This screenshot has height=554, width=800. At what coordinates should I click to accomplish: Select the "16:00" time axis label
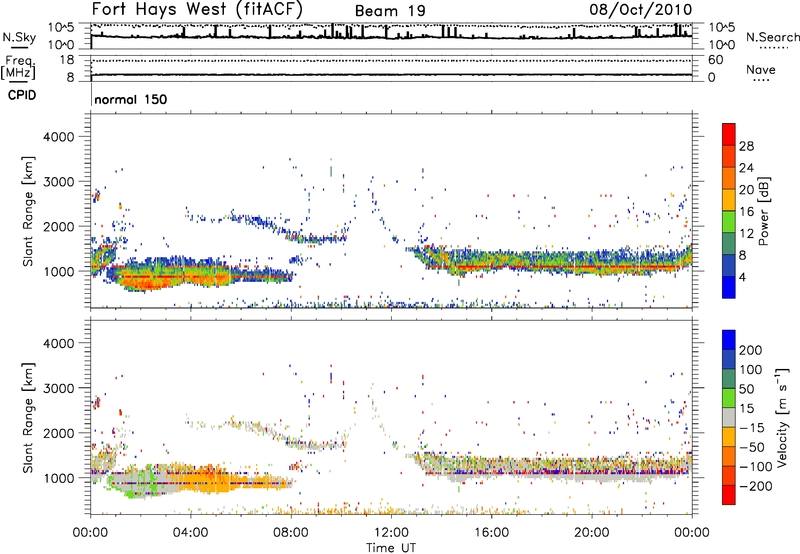click(491, 533)
